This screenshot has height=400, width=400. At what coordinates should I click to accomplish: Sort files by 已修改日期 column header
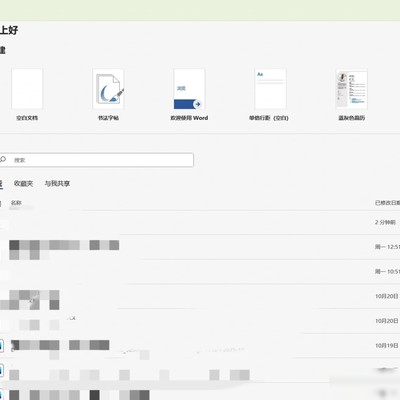387,203
